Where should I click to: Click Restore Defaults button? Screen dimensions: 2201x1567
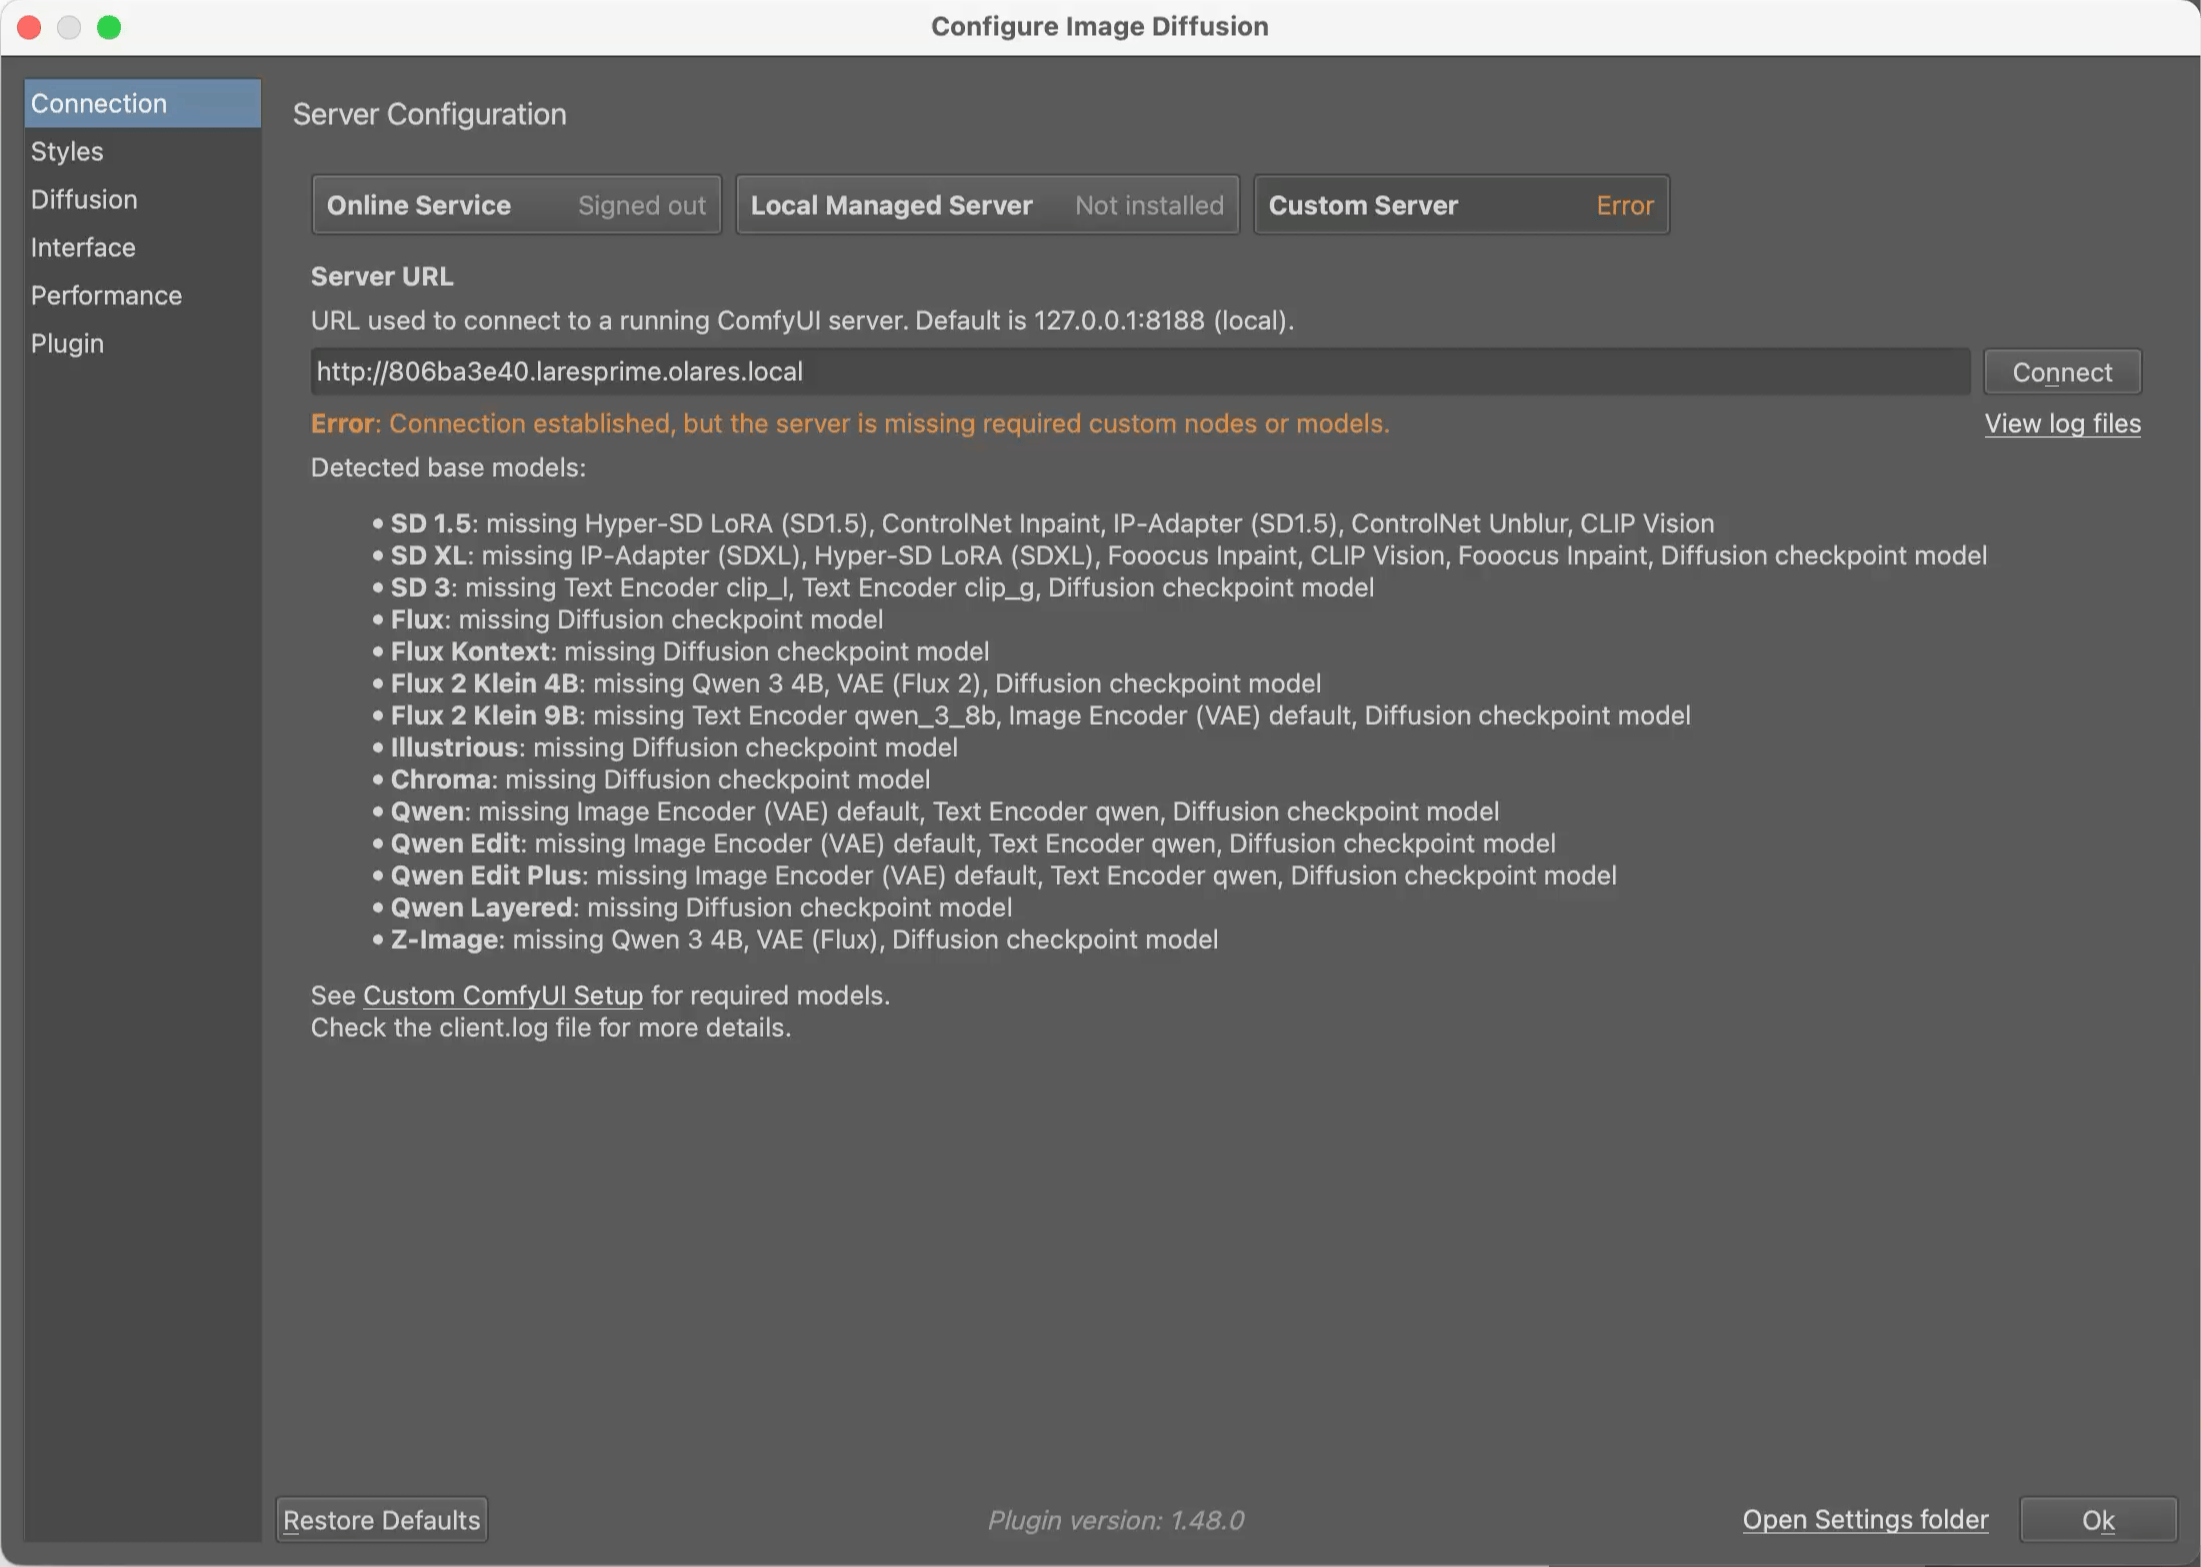pyautogui.click(x=381, y=1520)
